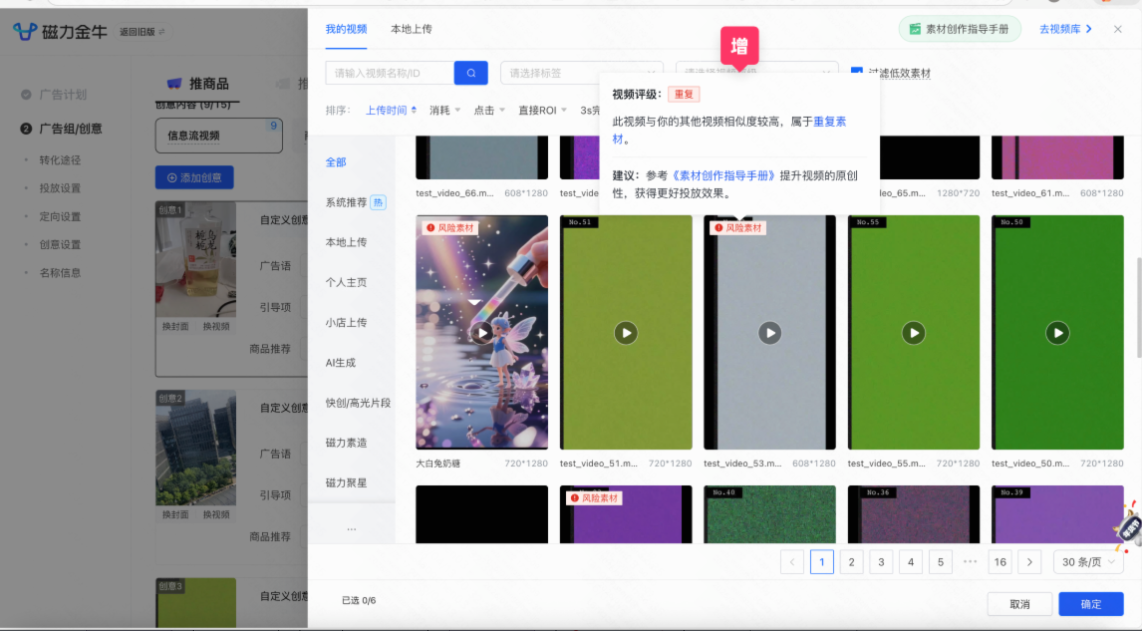The width and height of the screenshot is (1142, 631).
Task: Close the video selection dialog
Action: pos(1117,29)
